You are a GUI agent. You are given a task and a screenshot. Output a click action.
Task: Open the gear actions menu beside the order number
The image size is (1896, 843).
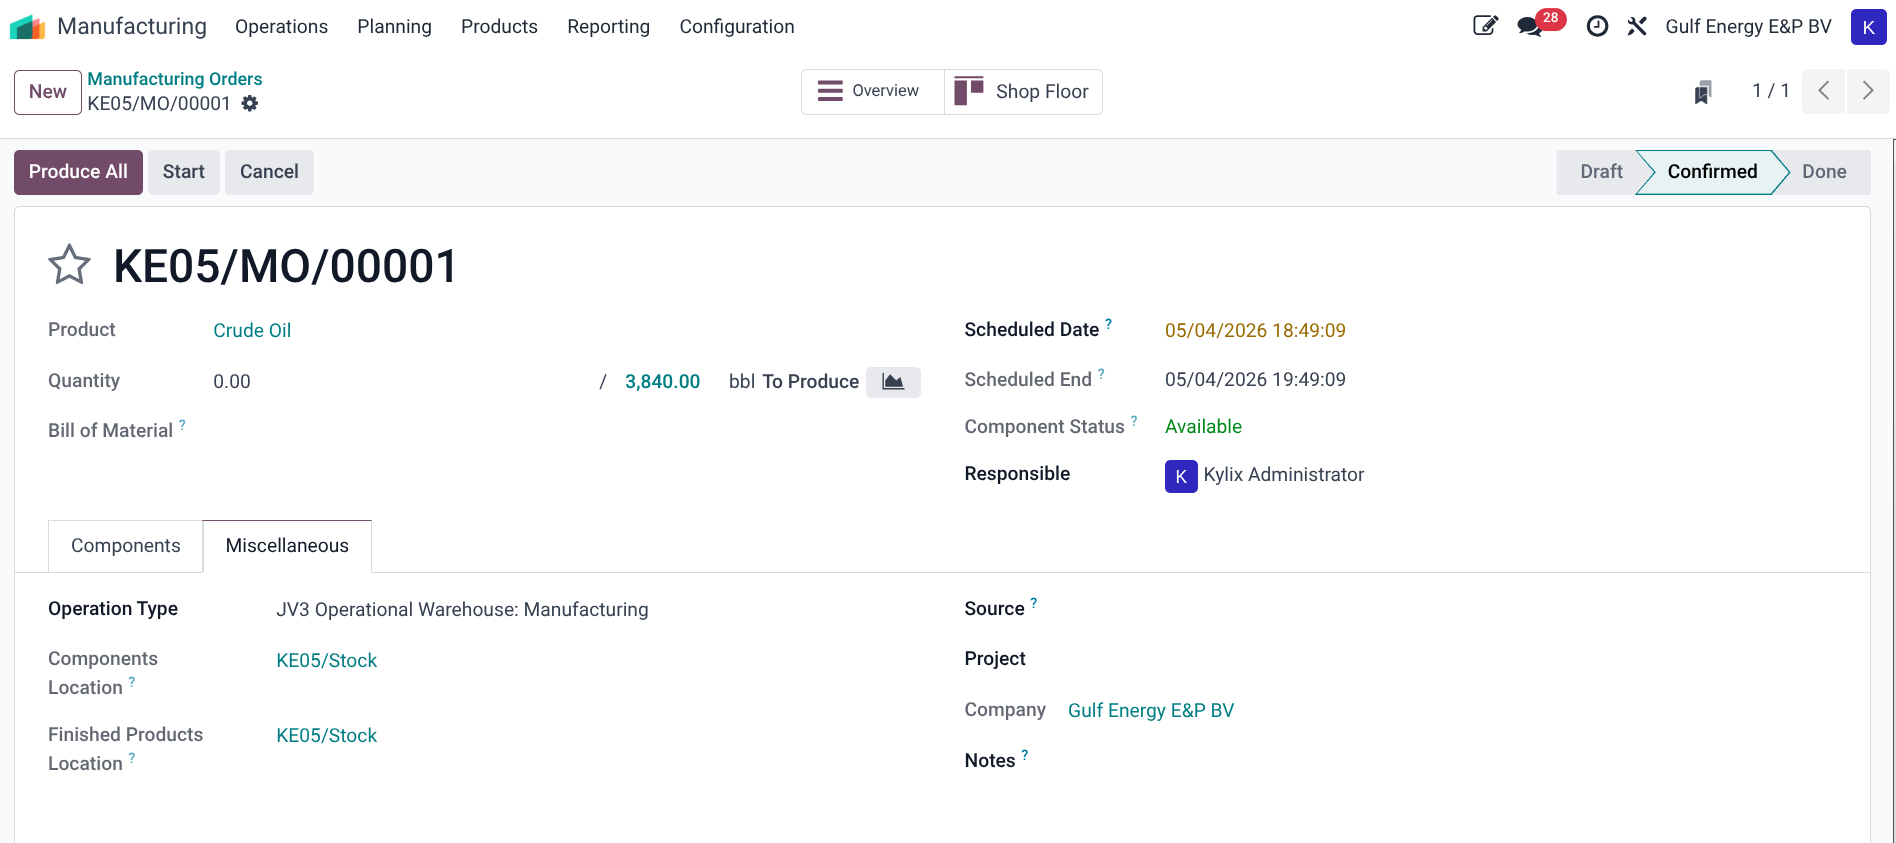tap(250, 103)
